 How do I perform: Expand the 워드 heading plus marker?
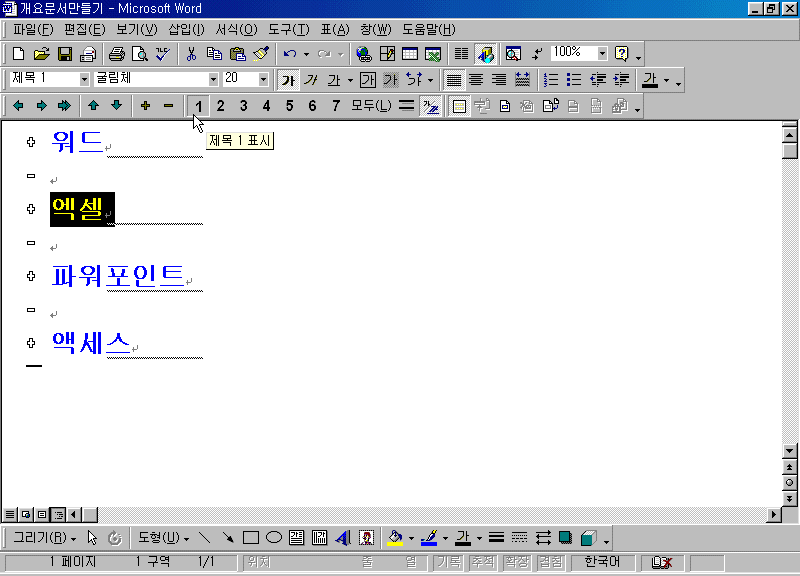pyautogui.click(x=31, y=142)
